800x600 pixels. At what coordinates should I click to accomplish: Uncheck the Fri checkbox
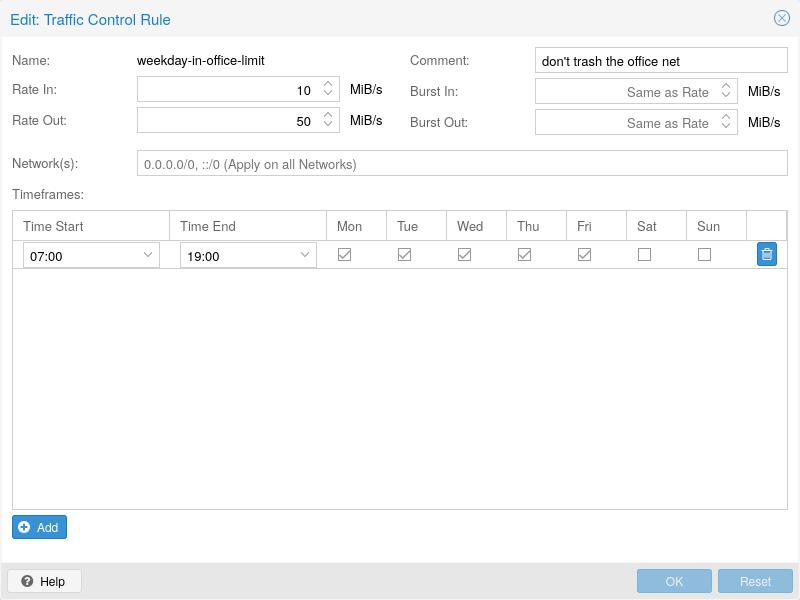click(x=585, y=255)
